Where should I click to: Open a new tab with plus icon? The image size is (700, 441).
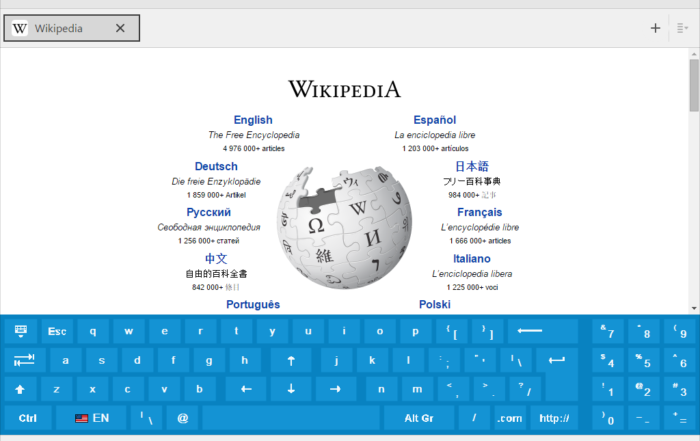coord(655,29)
